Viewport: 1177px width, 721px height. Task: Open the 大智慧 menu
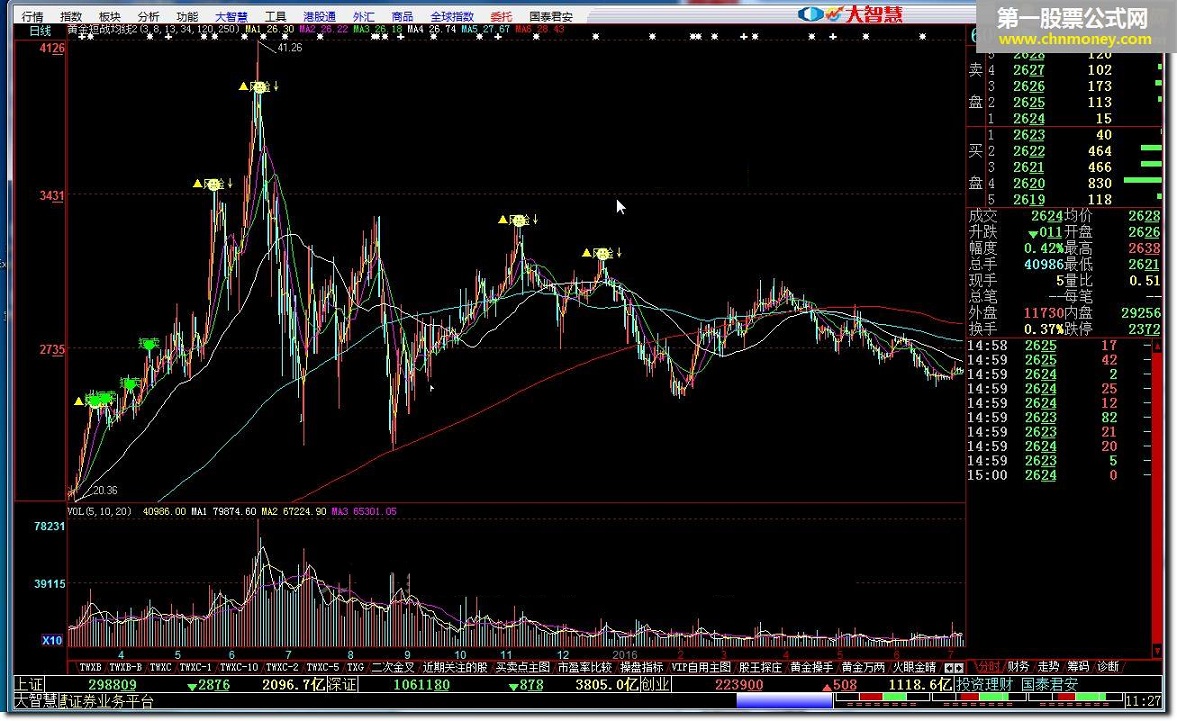[x=231, y=17]
